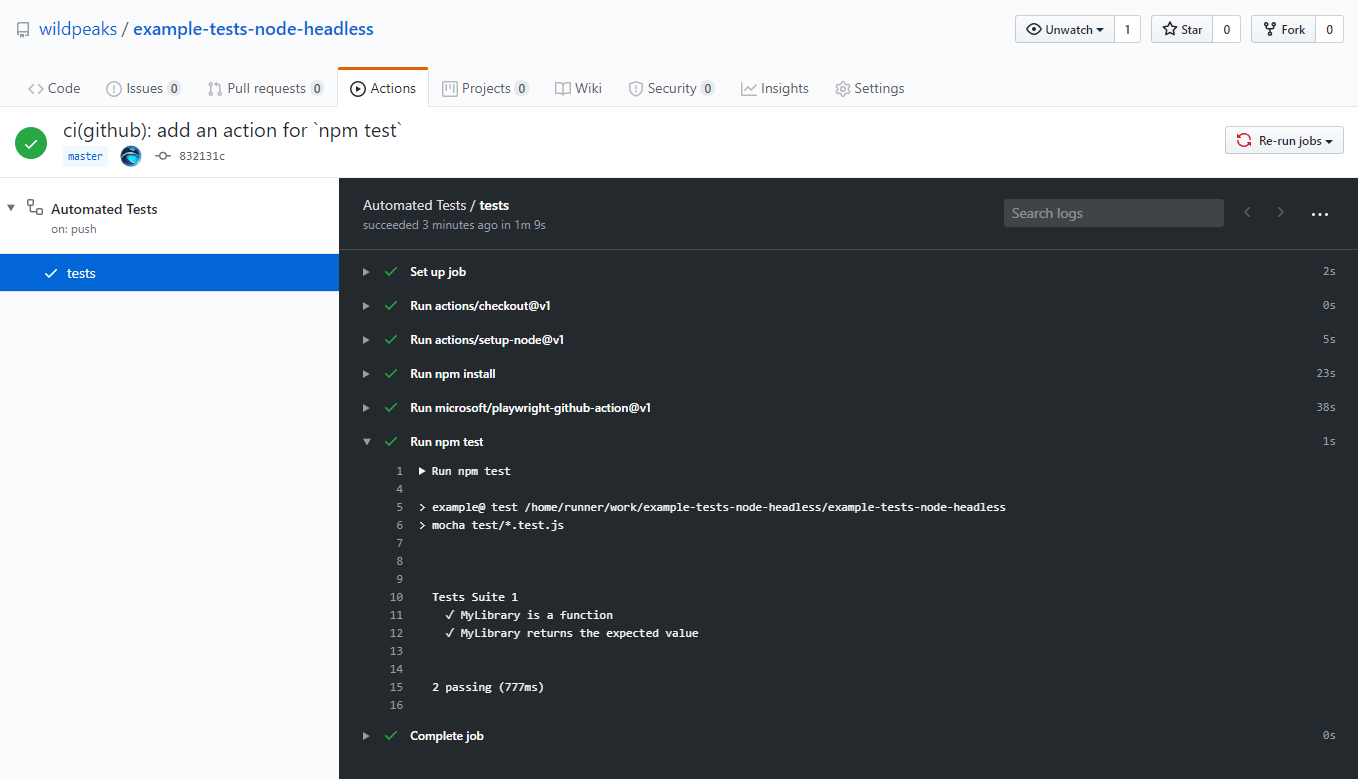
Task: Select the Actions tab
Action: click(x=383, y=88)
